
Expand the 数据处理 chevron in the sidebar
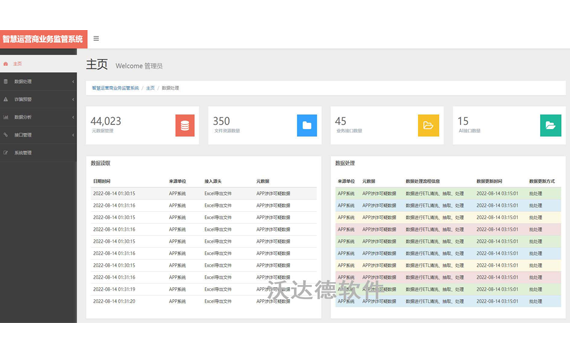(73, 81)
